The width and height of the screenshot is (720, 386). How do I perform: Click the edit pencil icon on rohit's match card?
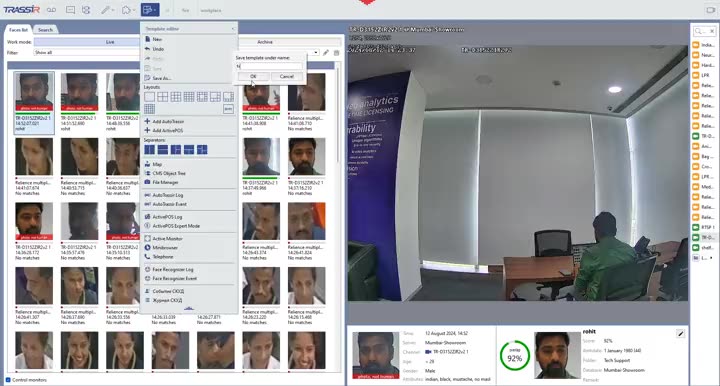681,334
